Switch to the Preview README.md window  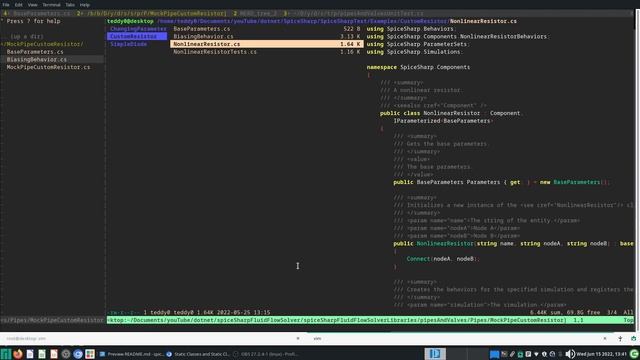click(x=131, y=354)
